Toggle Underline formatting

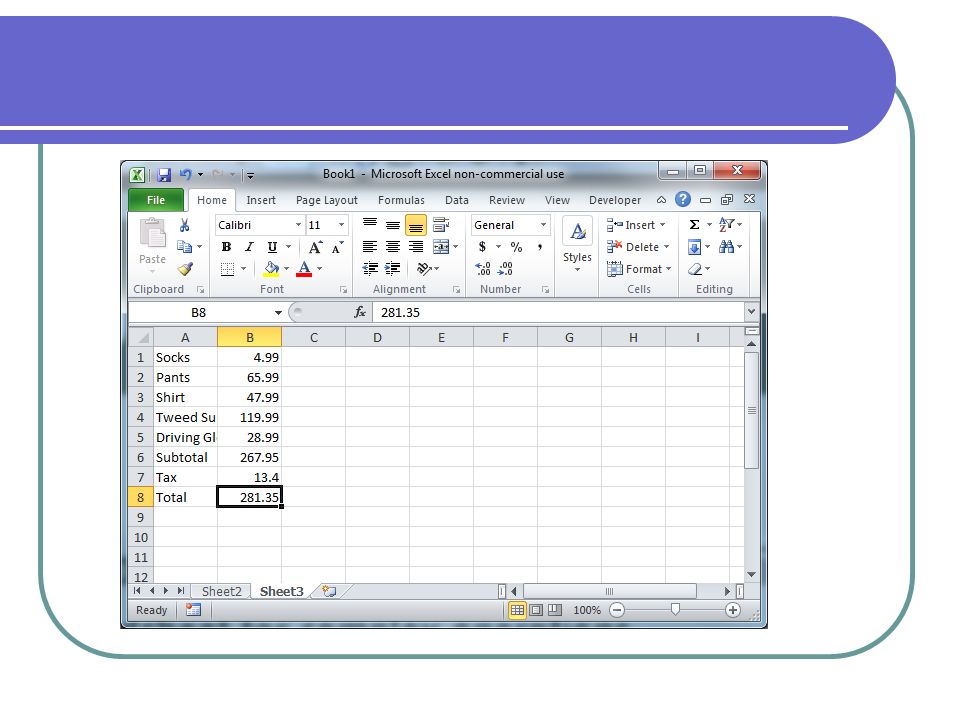point(272,247)
